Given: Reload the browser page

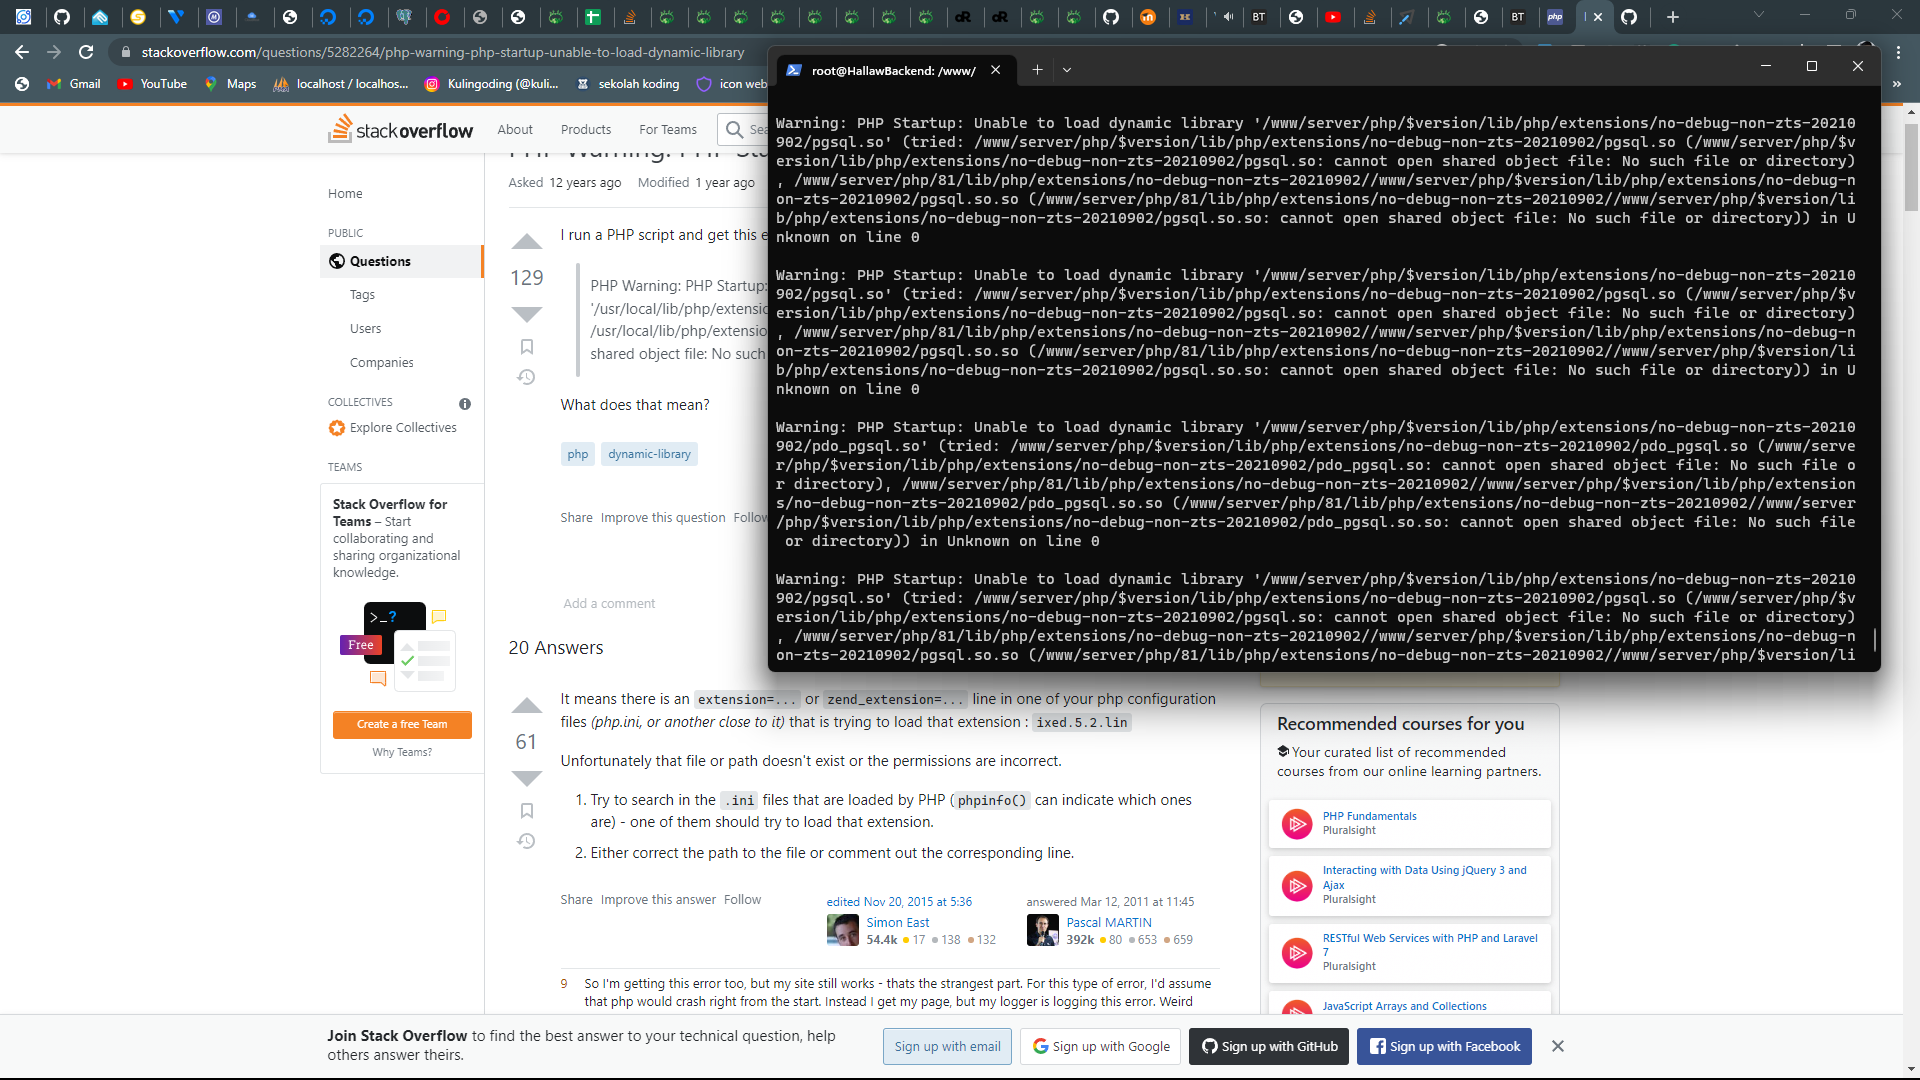Looking at the screenshot, I should (86, 52).
